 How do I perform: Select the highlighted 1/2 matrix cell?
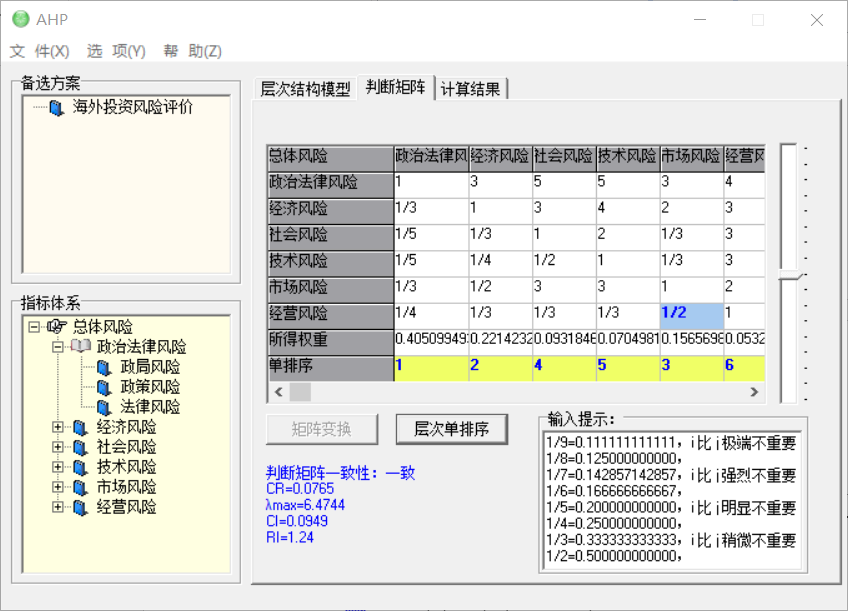point(690,313)
